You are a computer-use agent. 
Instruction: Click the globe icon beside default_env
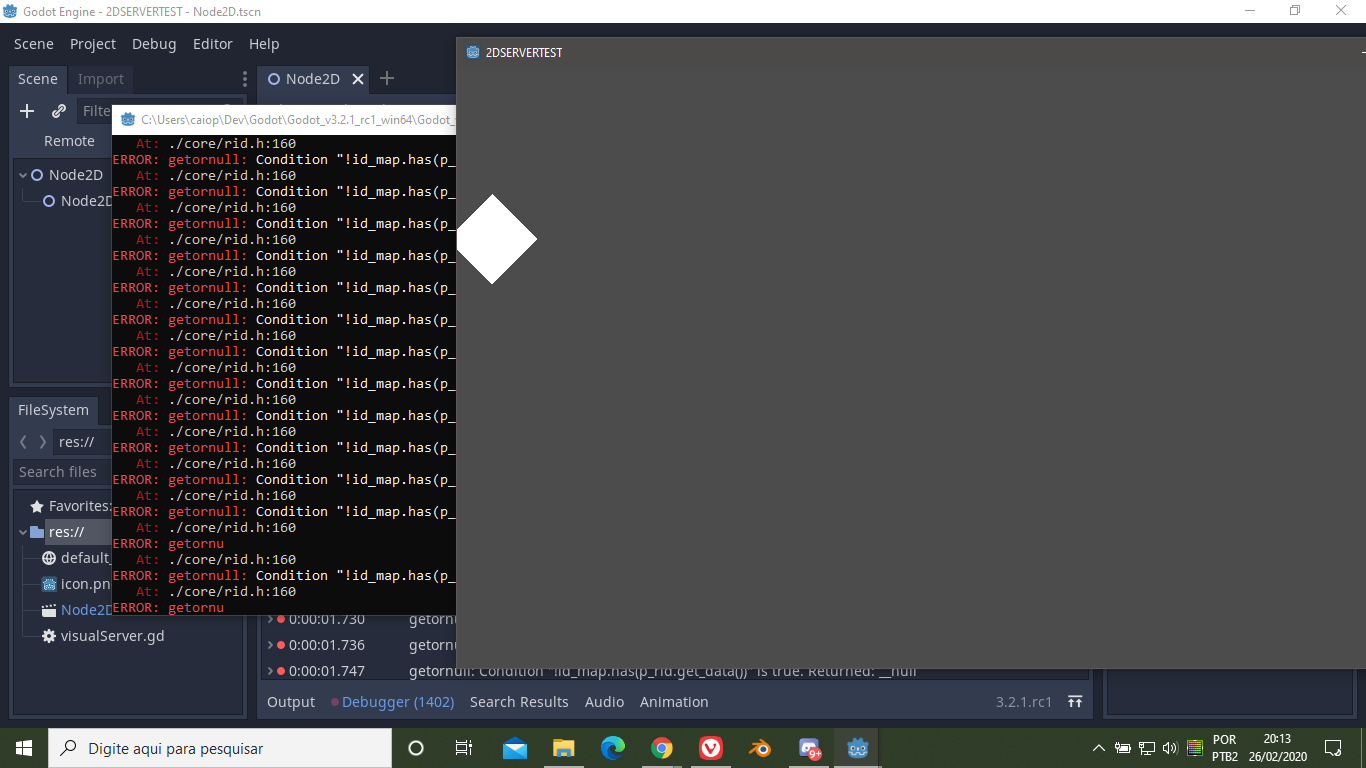(x=48, y=558)
